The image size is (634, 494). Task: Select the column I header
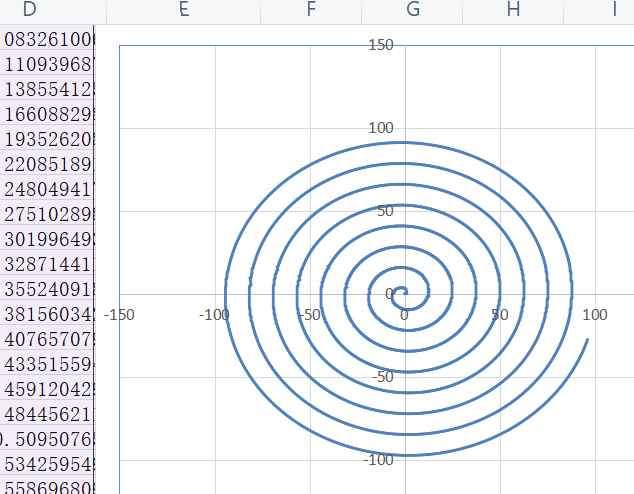(x=614, y=10)
